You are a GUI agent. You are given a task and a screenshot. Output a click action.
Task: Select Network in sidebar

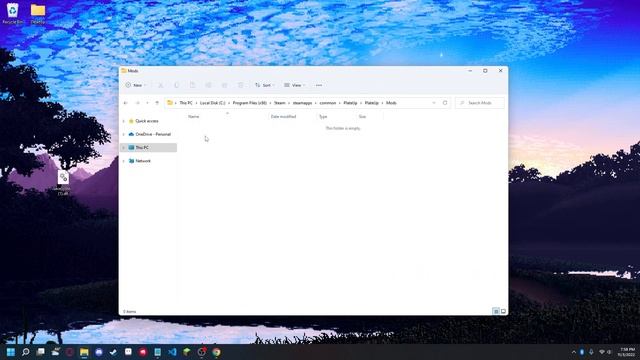[140, 161]
